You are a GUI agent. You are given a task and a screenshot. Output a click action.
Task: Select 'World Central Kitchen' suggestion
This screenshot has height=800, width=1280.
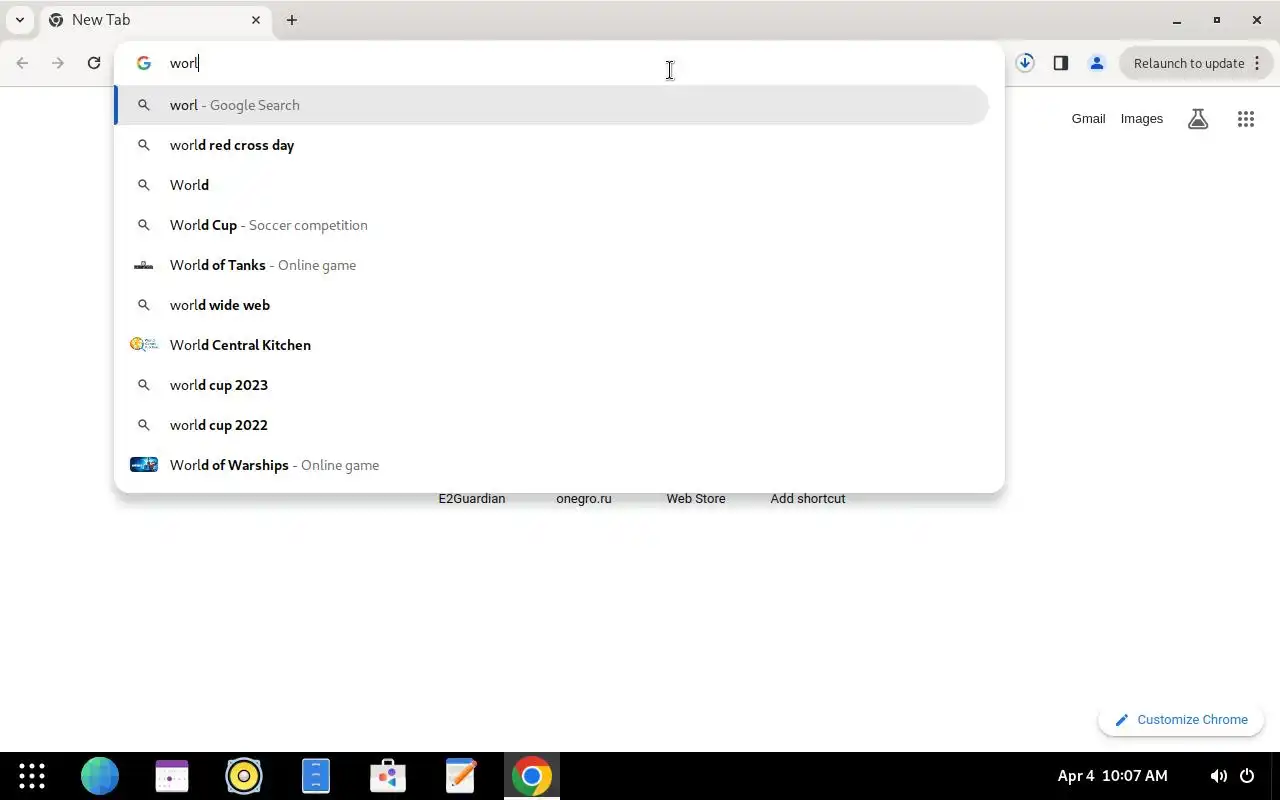(552, 345)
